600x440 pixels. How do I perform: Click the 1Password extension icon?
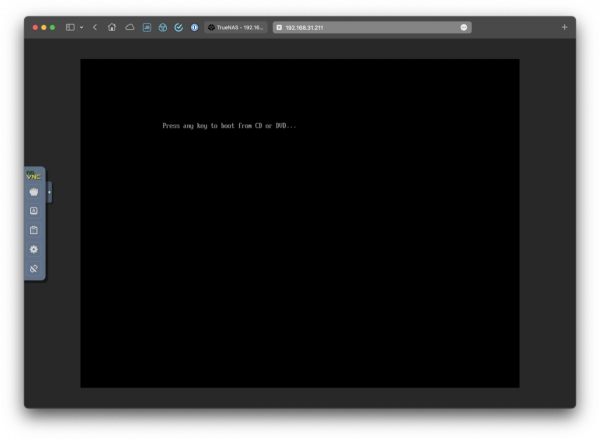click(194, 27)
